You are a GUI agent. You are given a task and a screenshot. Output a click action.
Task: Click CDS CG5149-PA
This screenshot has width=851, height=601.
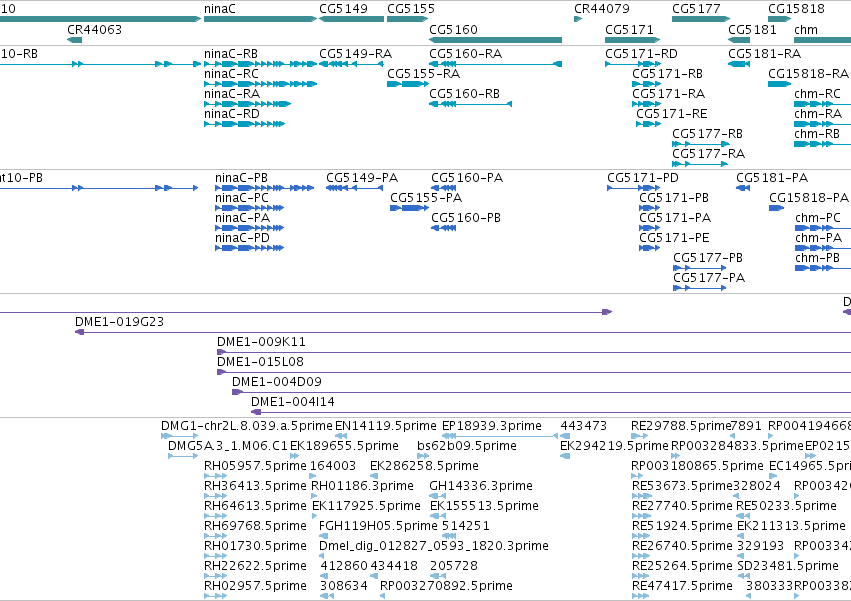pyautogui.click(x=355, y=188)
